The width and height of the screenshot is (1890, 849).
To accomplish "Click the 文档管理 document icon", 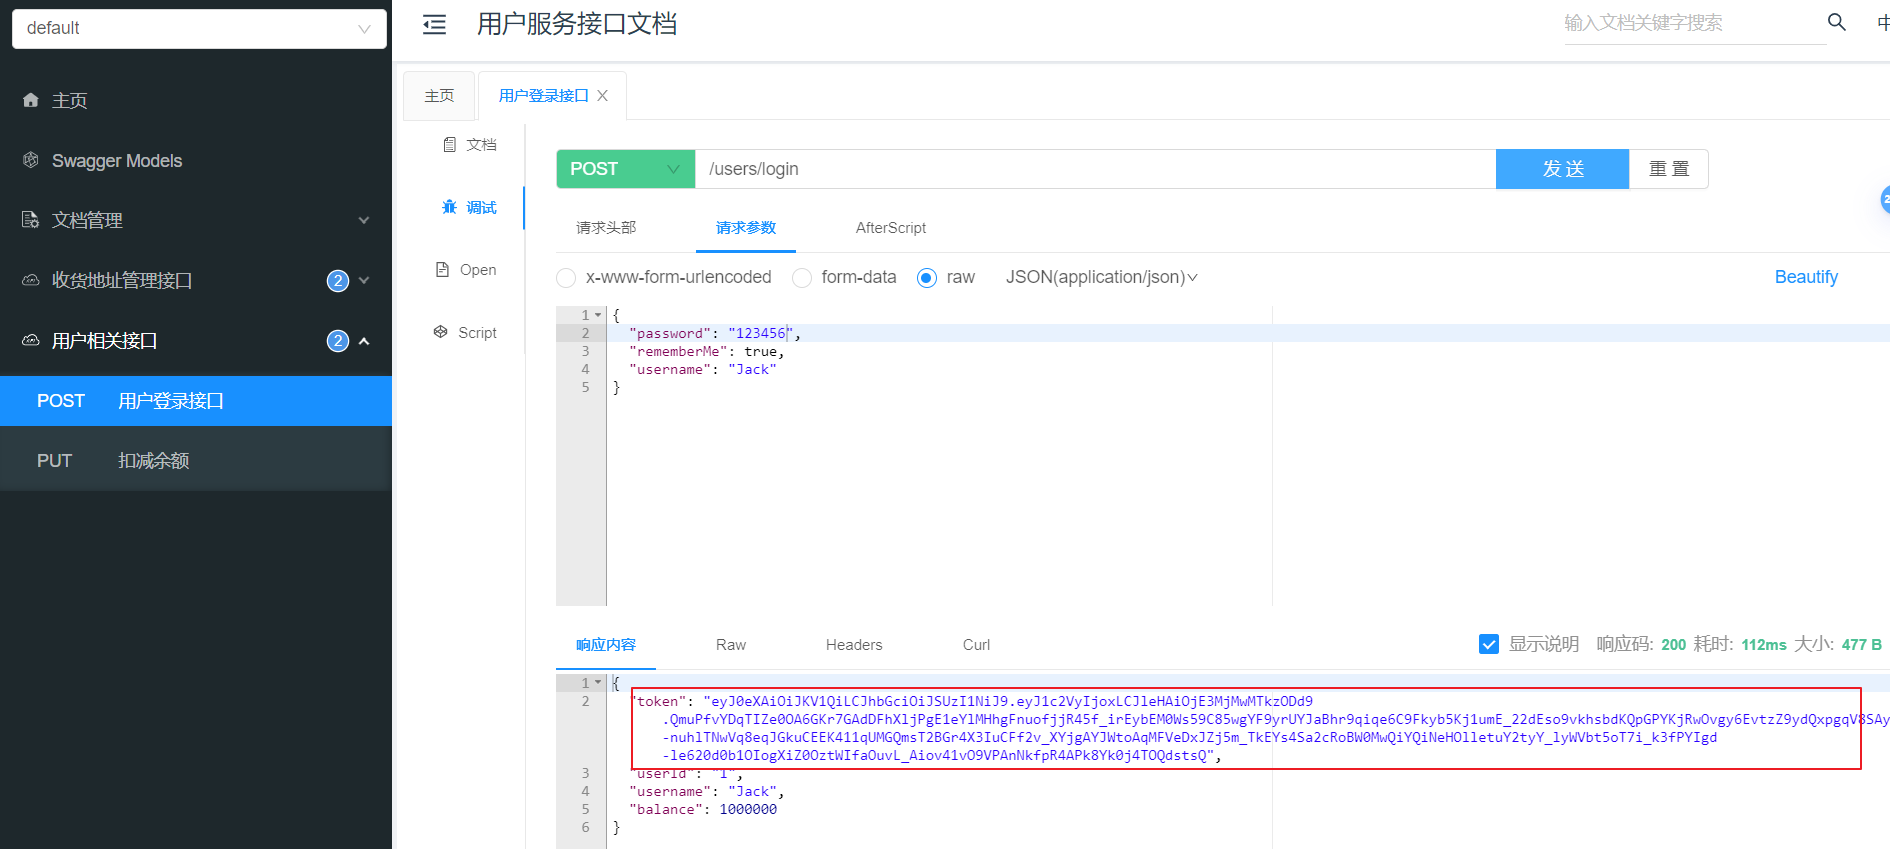I will [x=31, y=220].
